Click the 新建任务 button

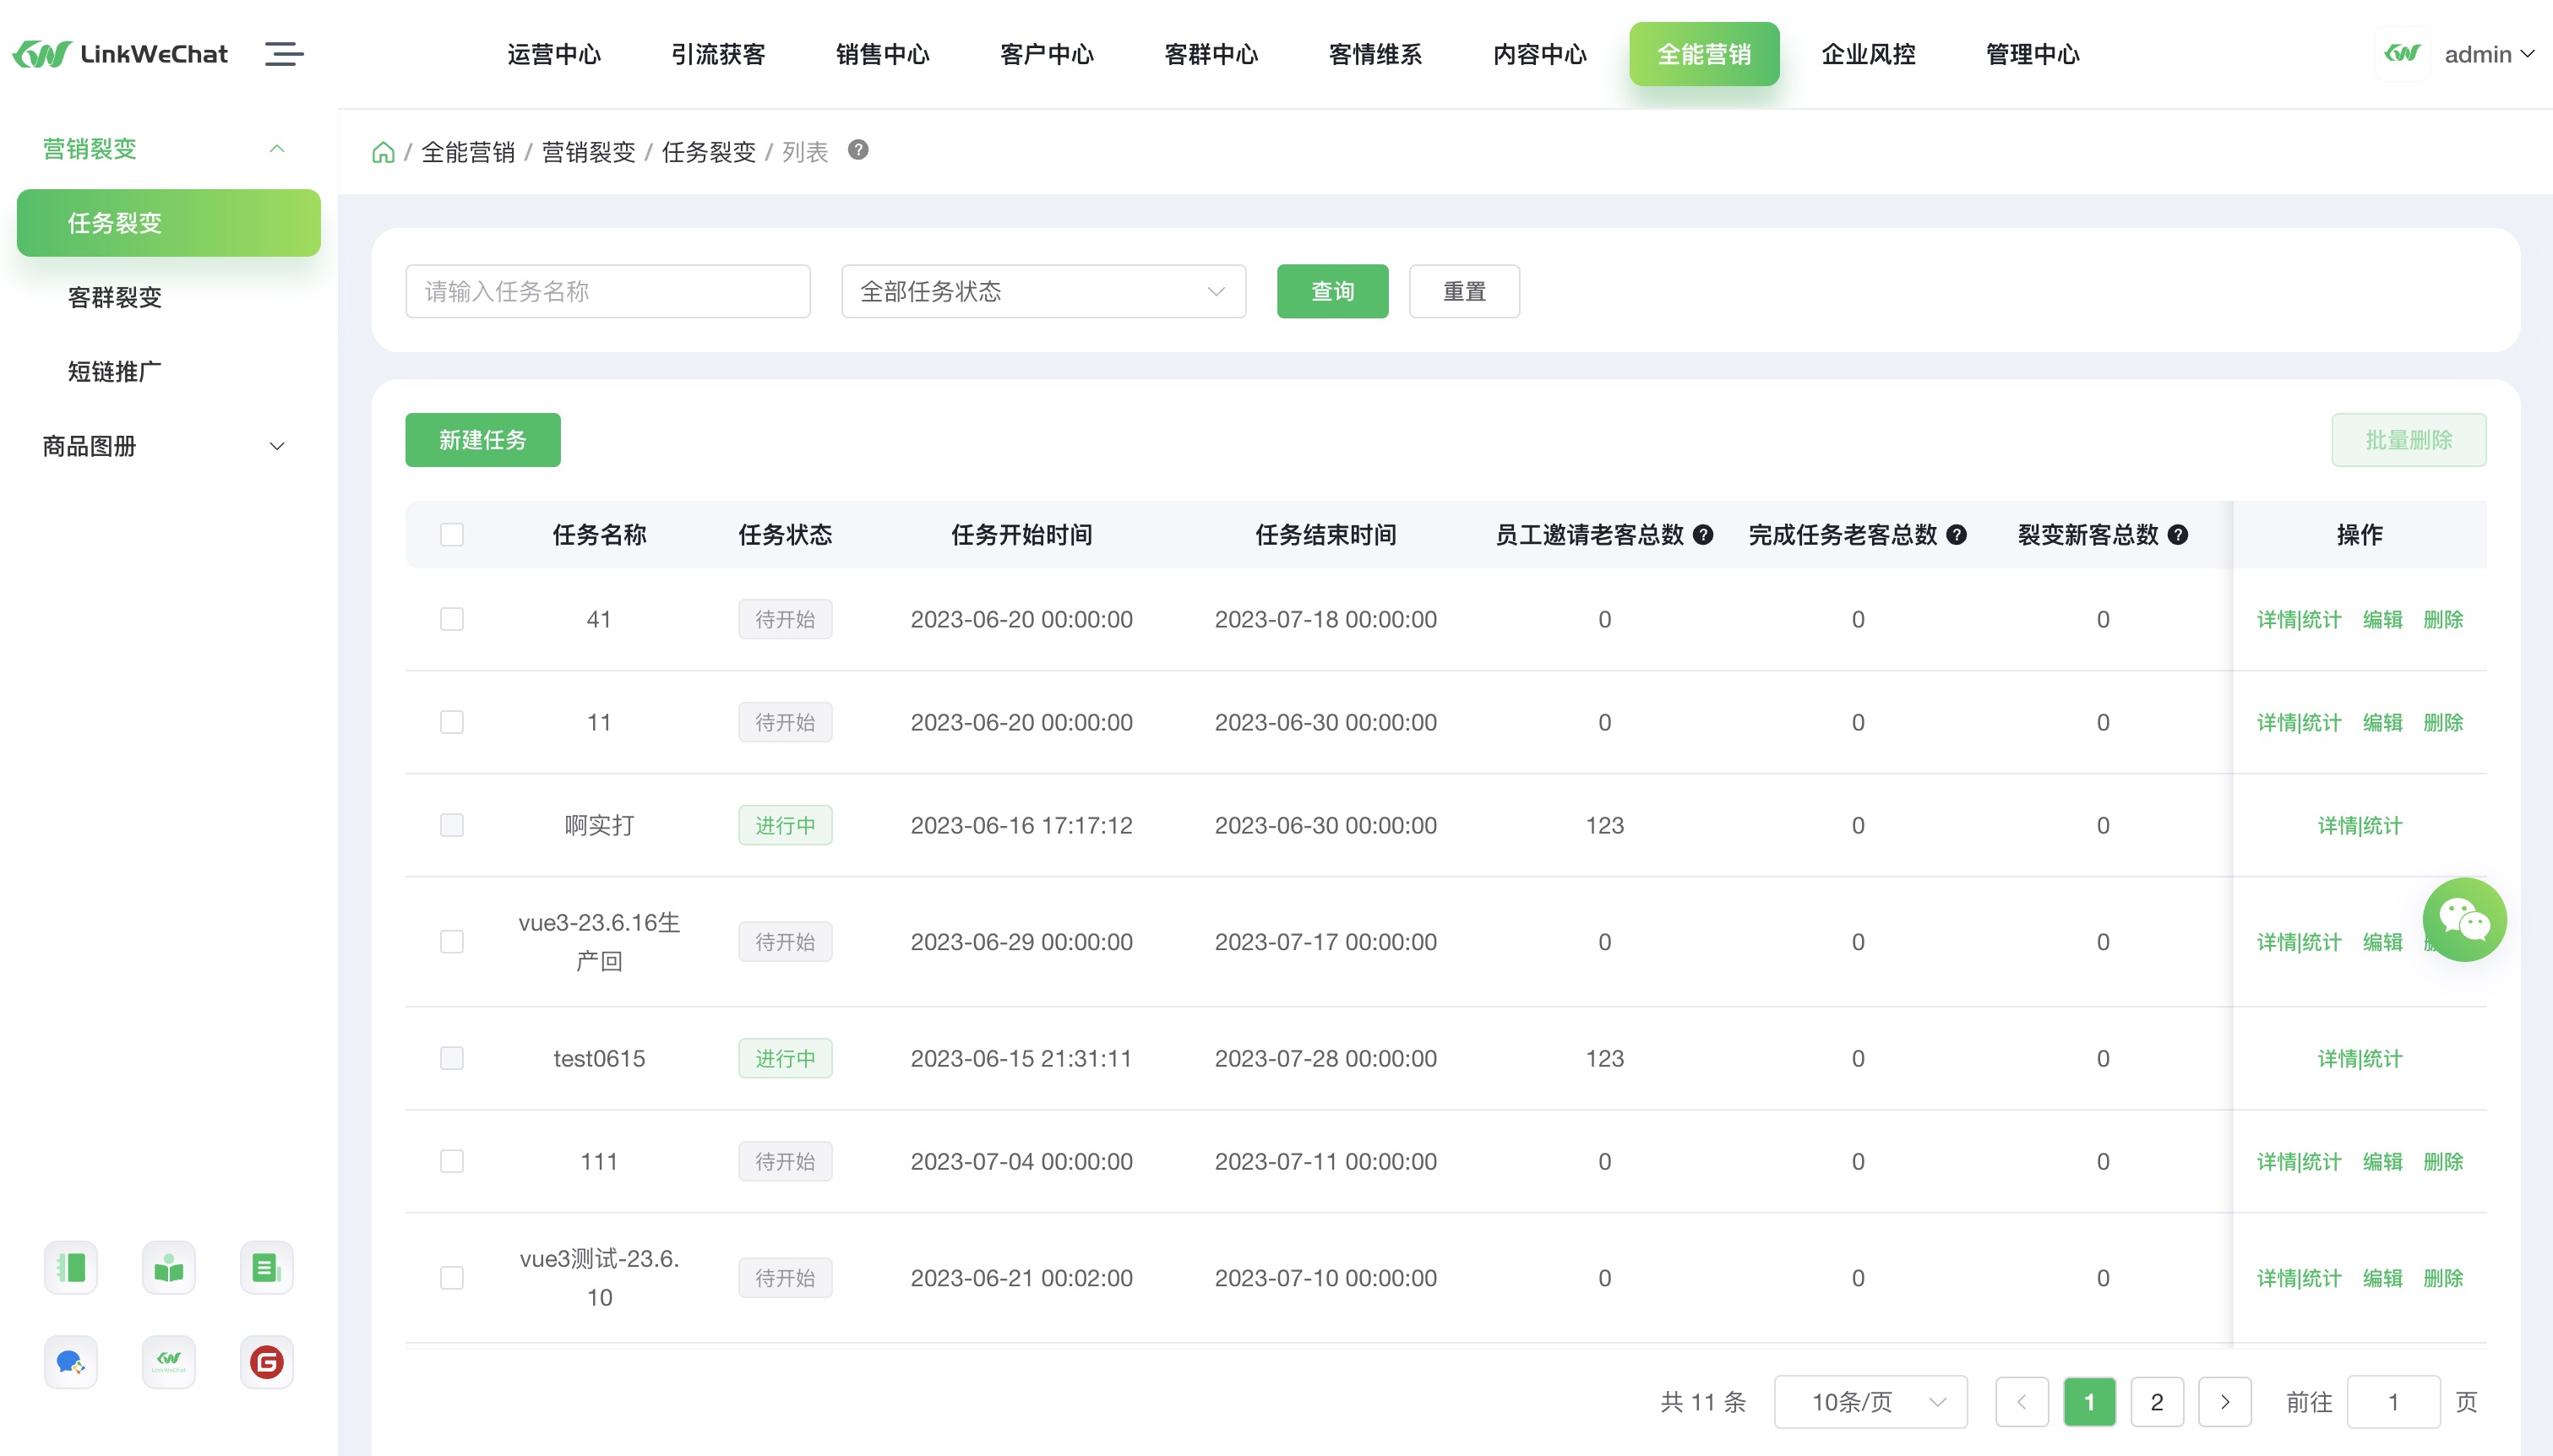pyautogui.click(x=483, y=440)
